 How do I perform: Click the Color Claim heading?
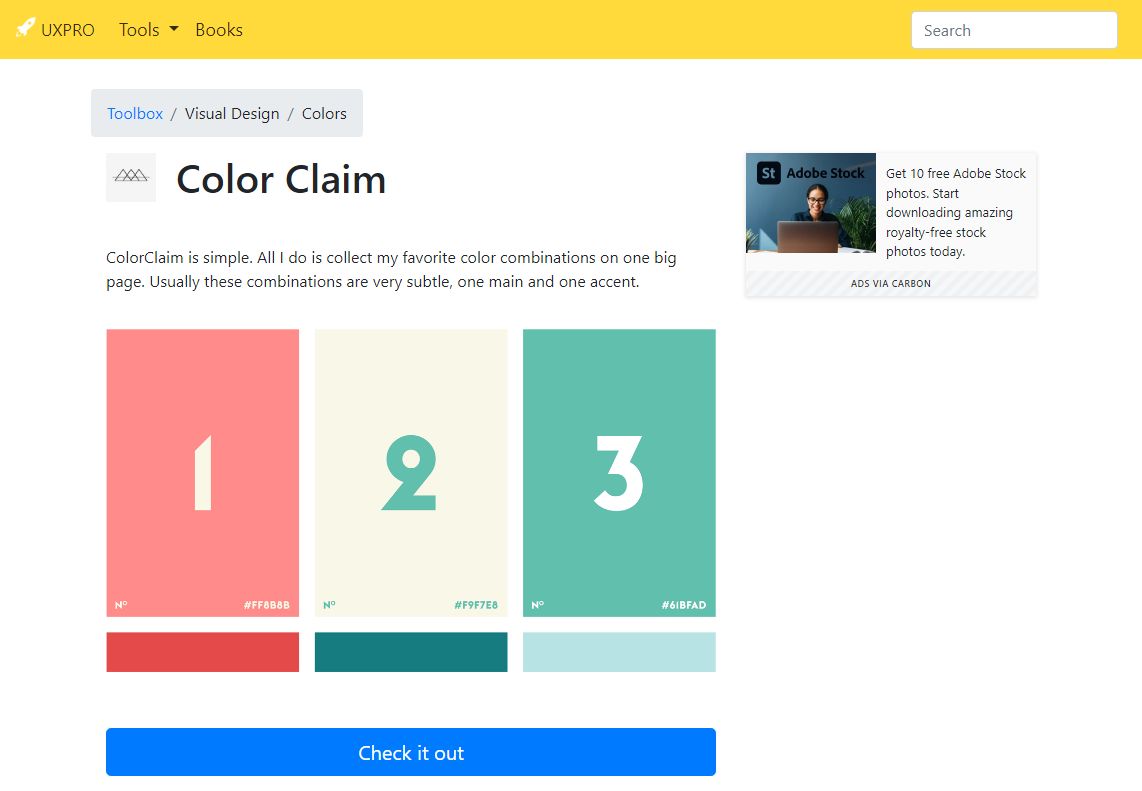(x=281, y=179)
